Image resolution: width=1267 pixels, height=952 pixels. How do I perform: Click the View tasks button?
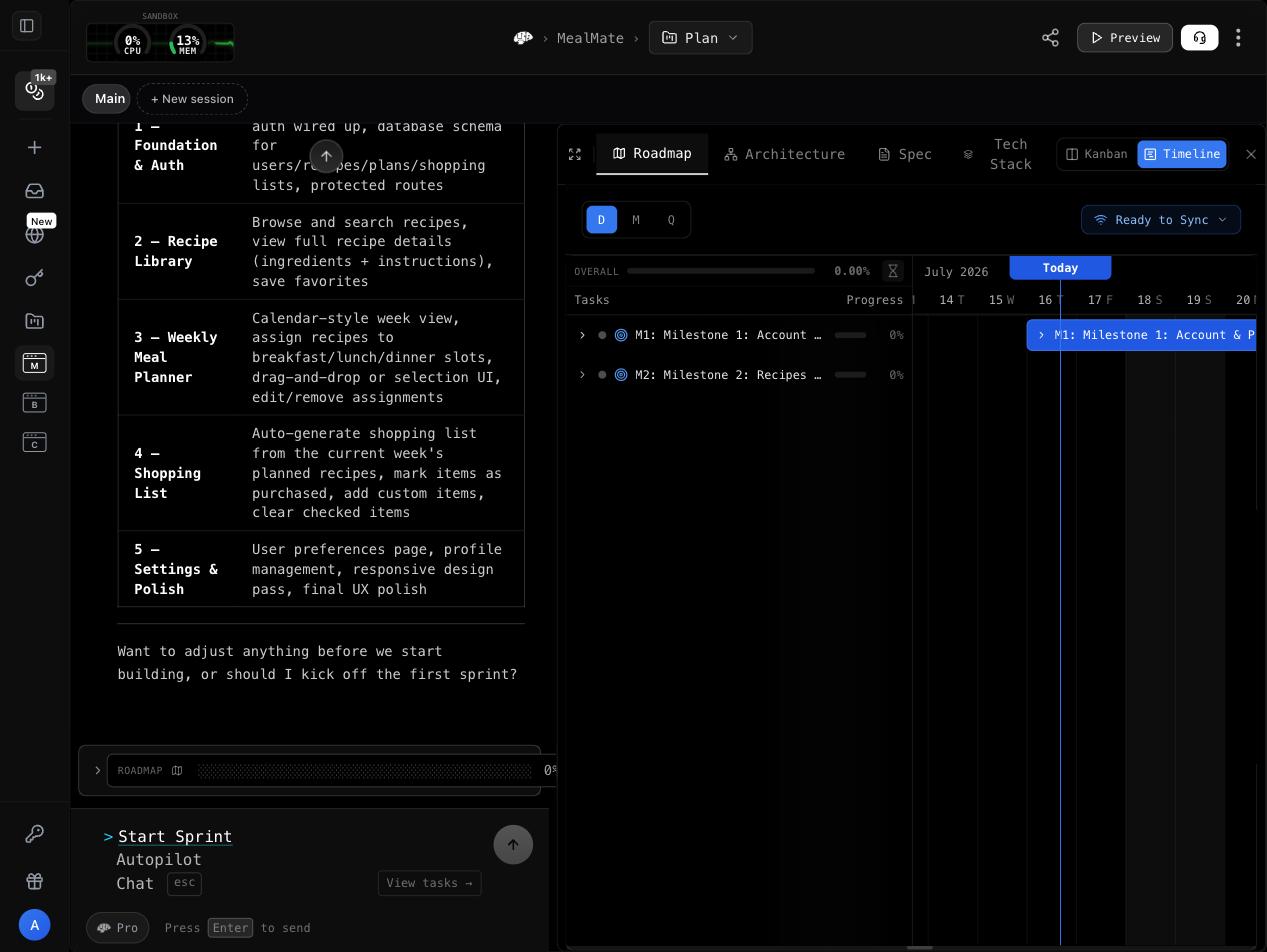(x=430, y=883)
